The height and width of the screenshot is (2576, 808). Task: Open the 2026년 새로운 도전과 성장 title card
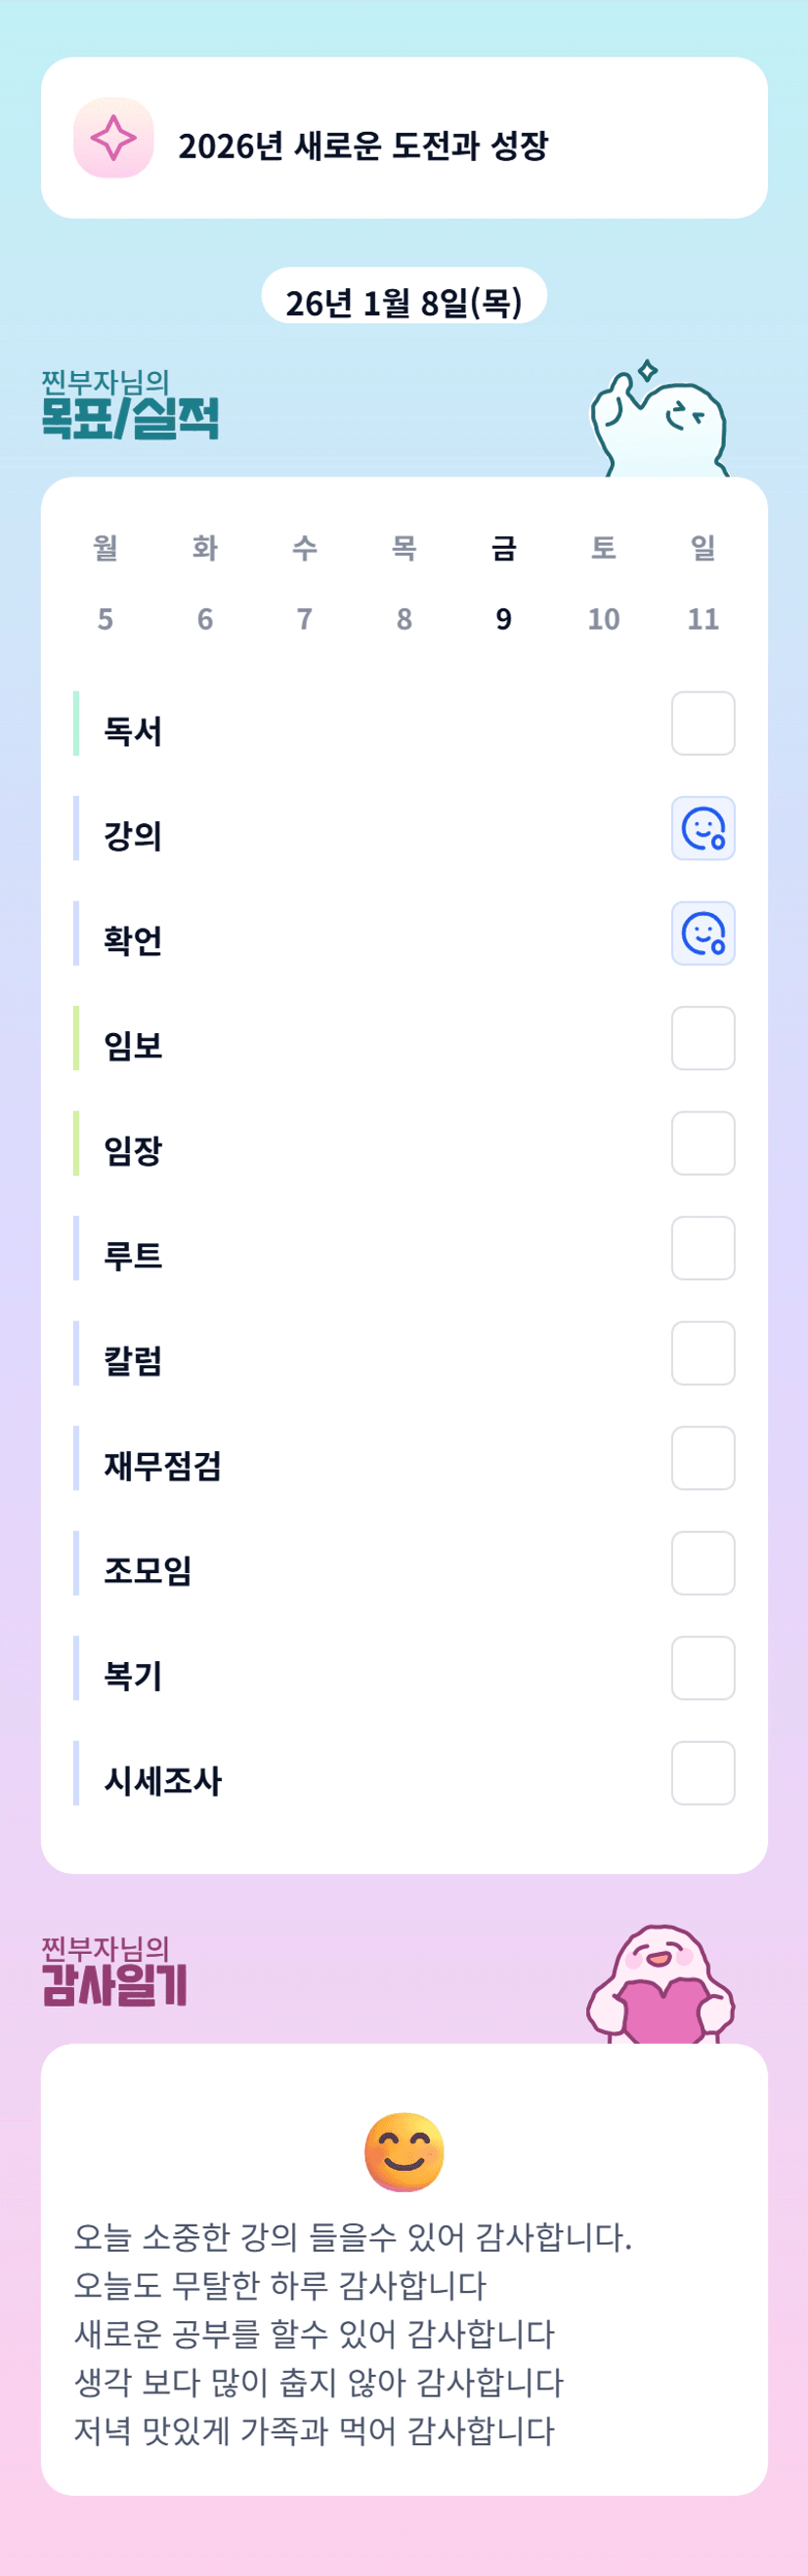point(404,138)
